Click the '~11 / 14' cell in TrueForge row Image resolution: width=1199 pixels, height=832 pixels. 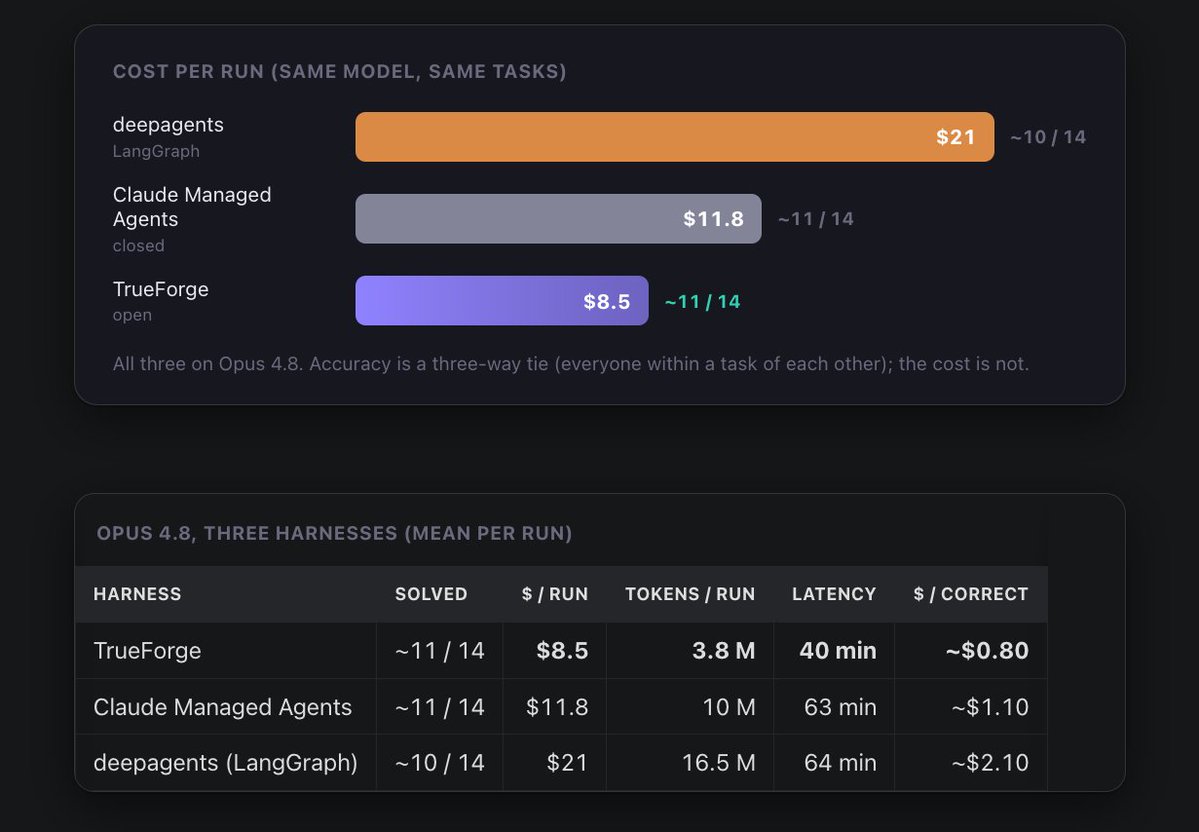pos(440,651)
